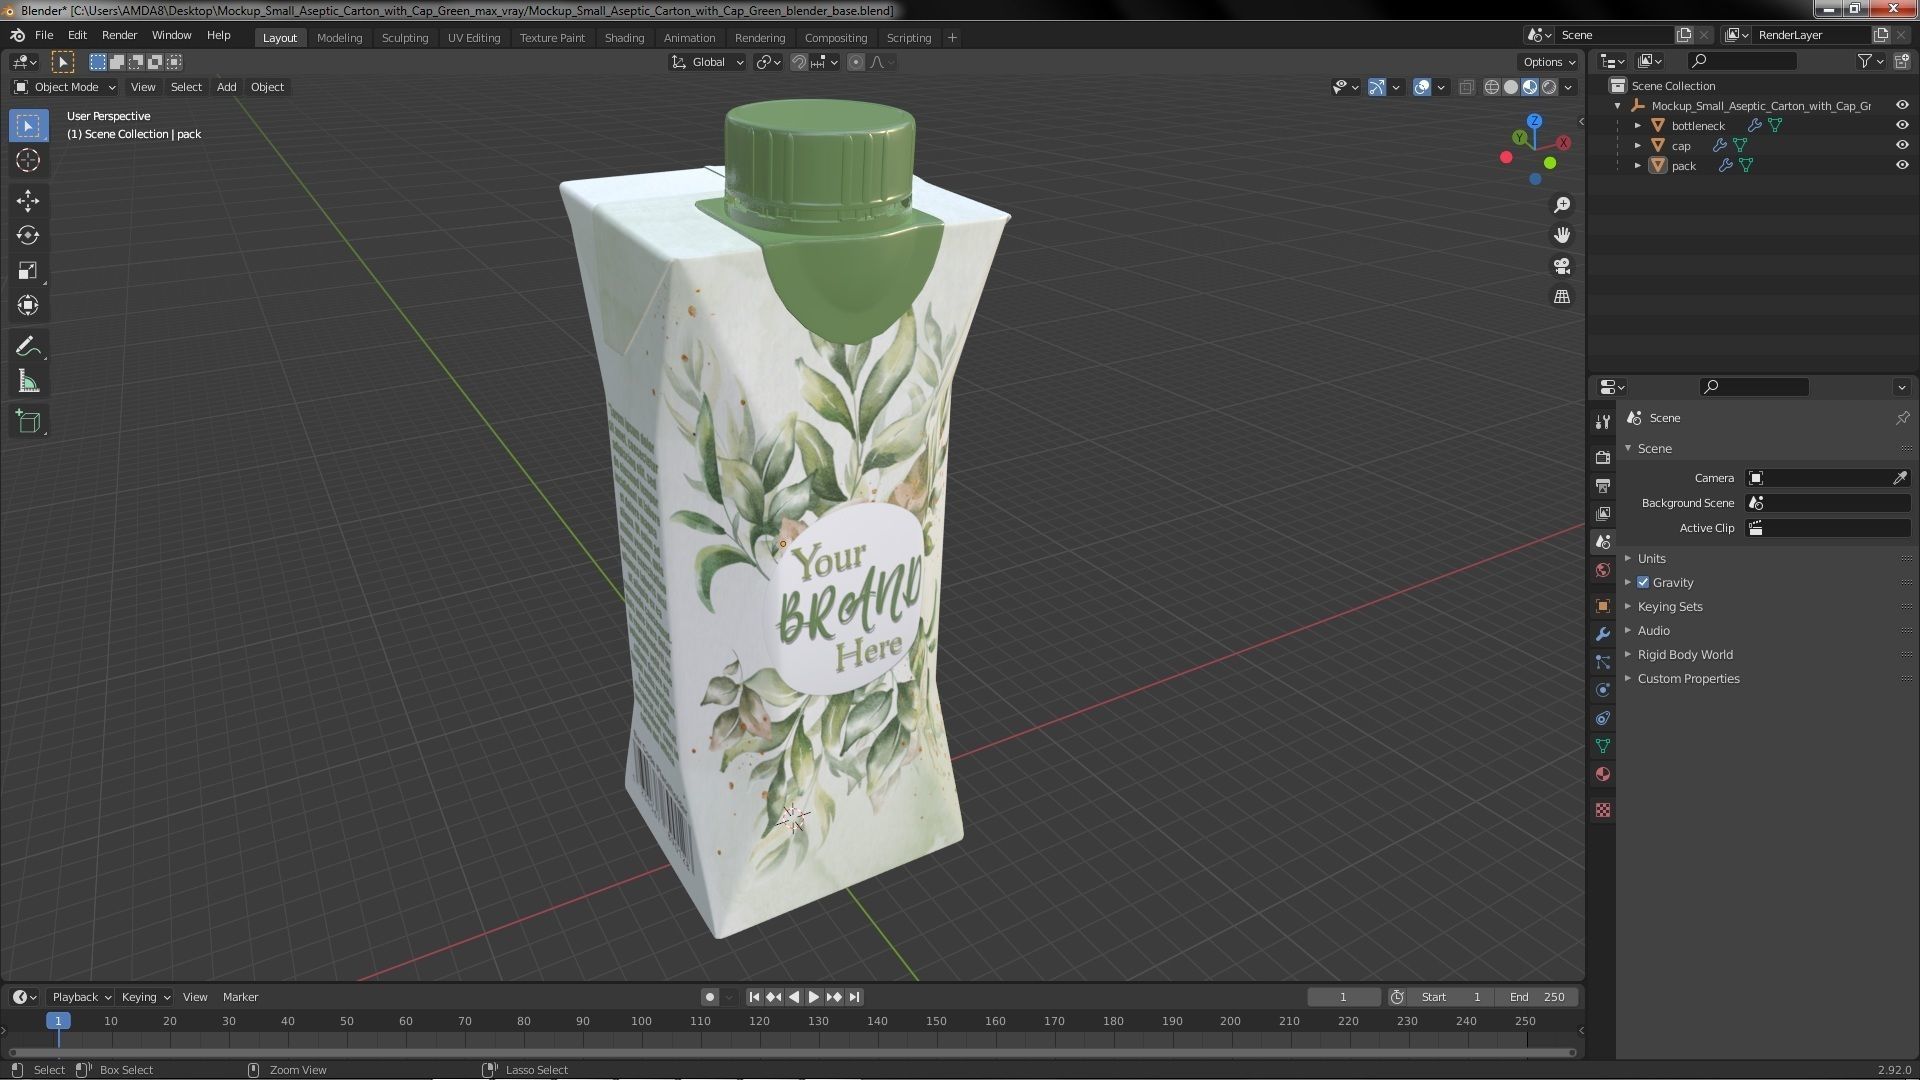This screenshot has height=1080, width=1920.
Task: Click the current frame number field
Action: point(1343,997)
